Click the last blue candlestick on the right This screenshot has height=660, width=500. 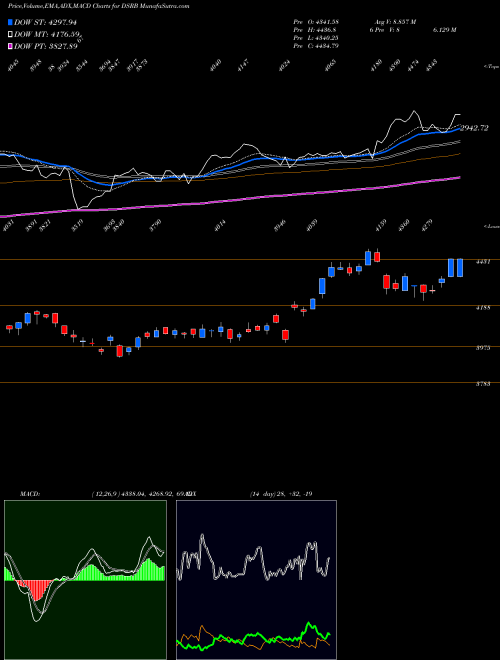coord(460,268)
